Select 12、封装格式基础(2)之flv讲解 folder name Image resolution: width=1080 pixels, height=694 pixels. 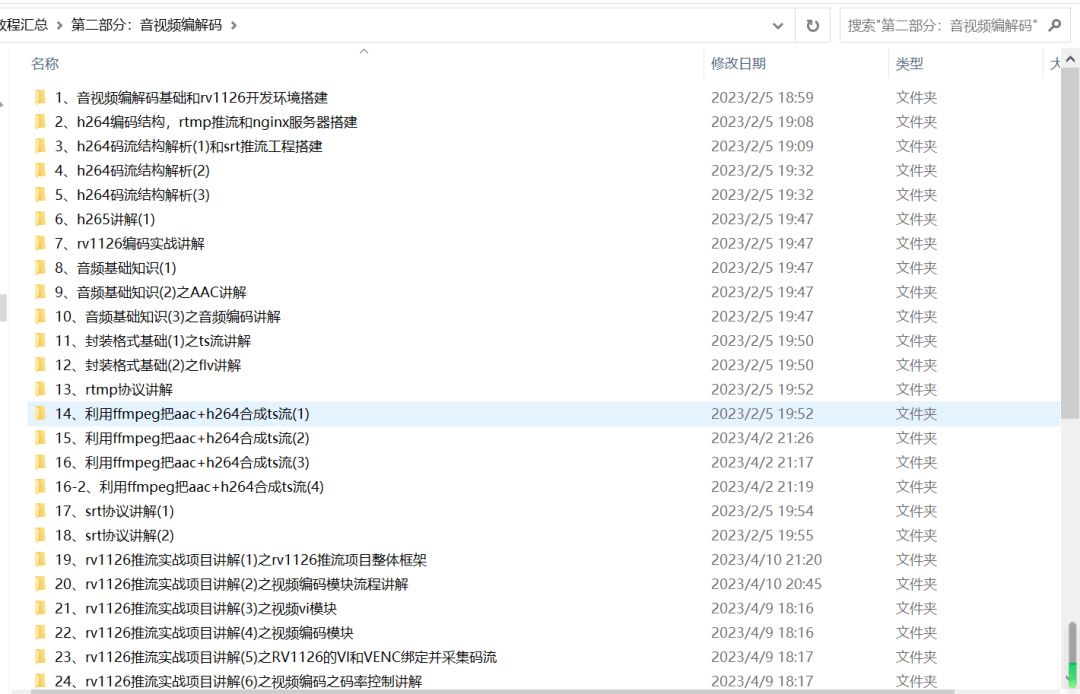tap(148, 365)
